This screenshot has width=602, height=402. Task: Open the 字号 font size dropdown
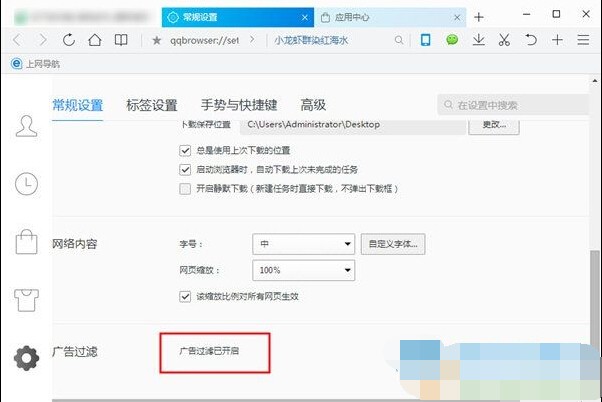303,244
